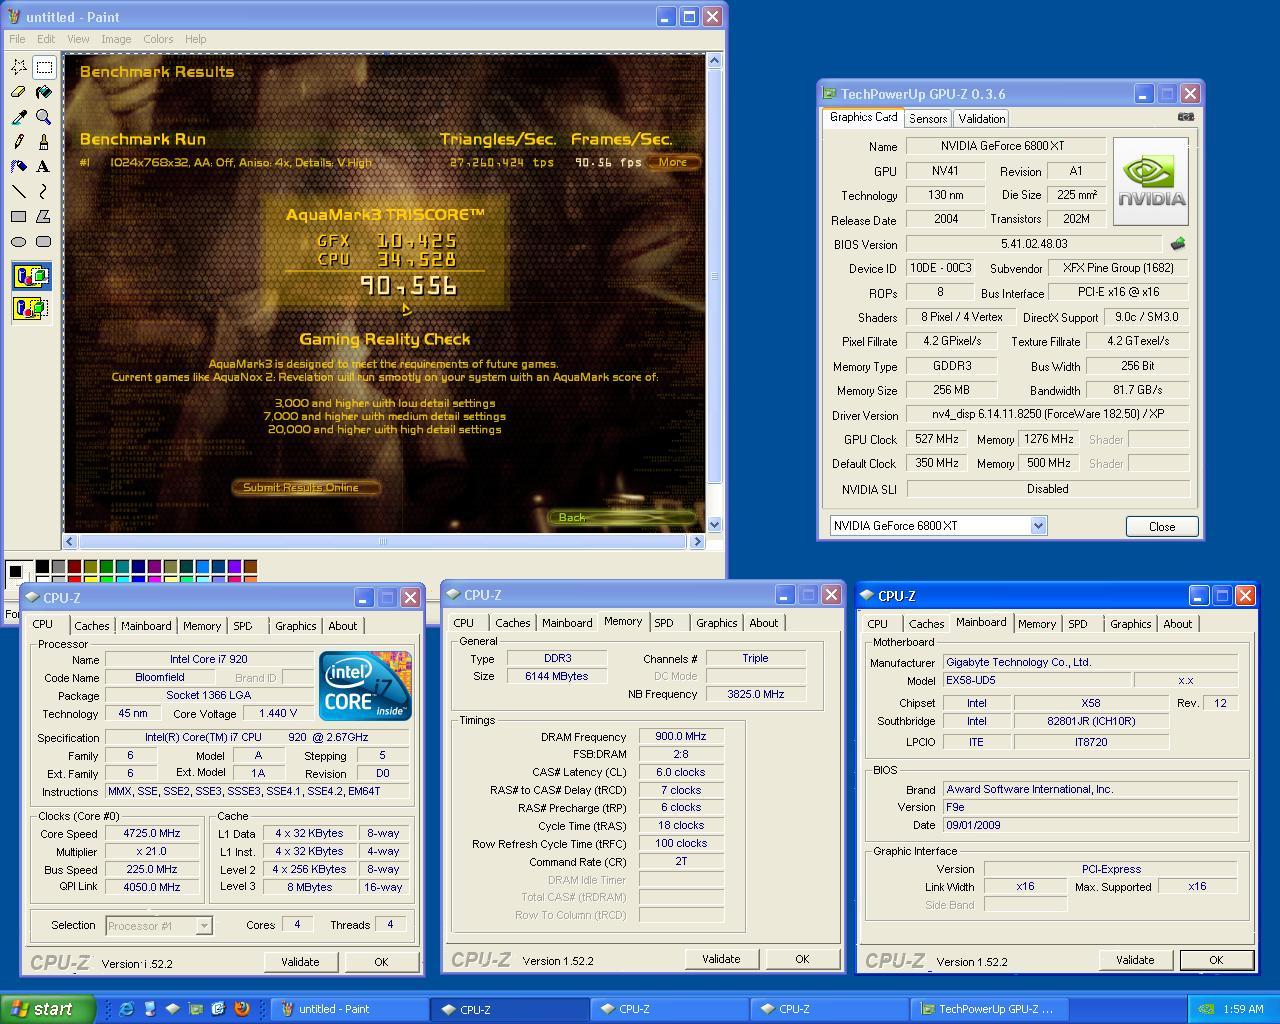Choose the opaque selection mode option

click(31, 276)
